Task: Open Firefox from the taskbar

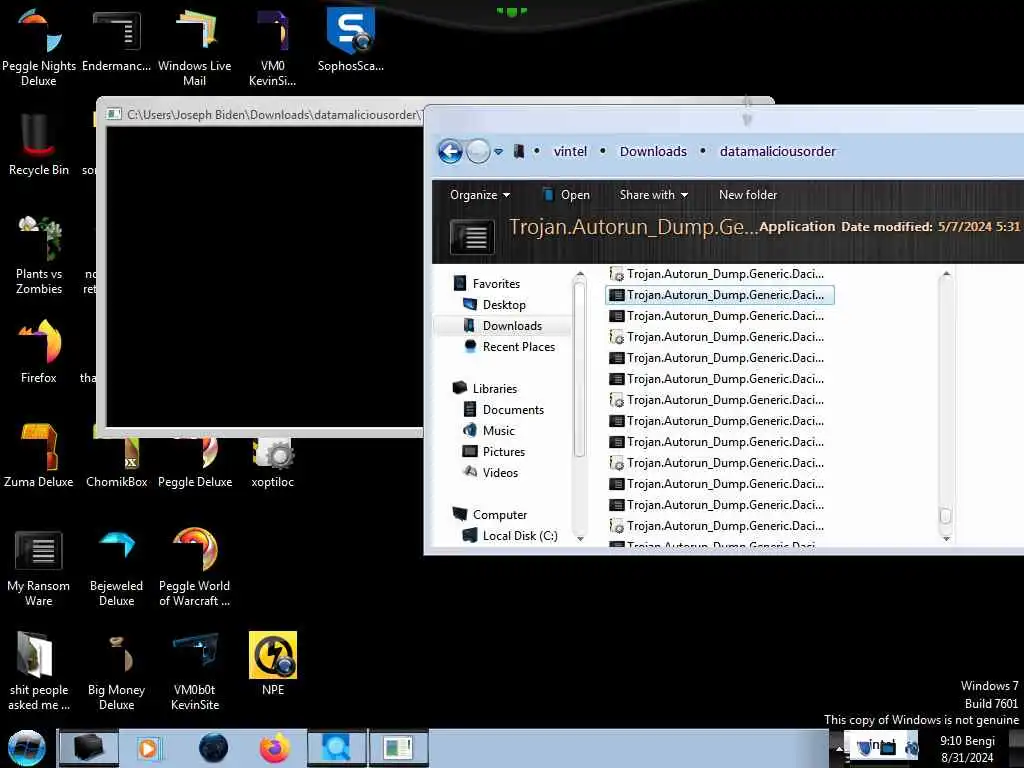Action: [274, 748]
